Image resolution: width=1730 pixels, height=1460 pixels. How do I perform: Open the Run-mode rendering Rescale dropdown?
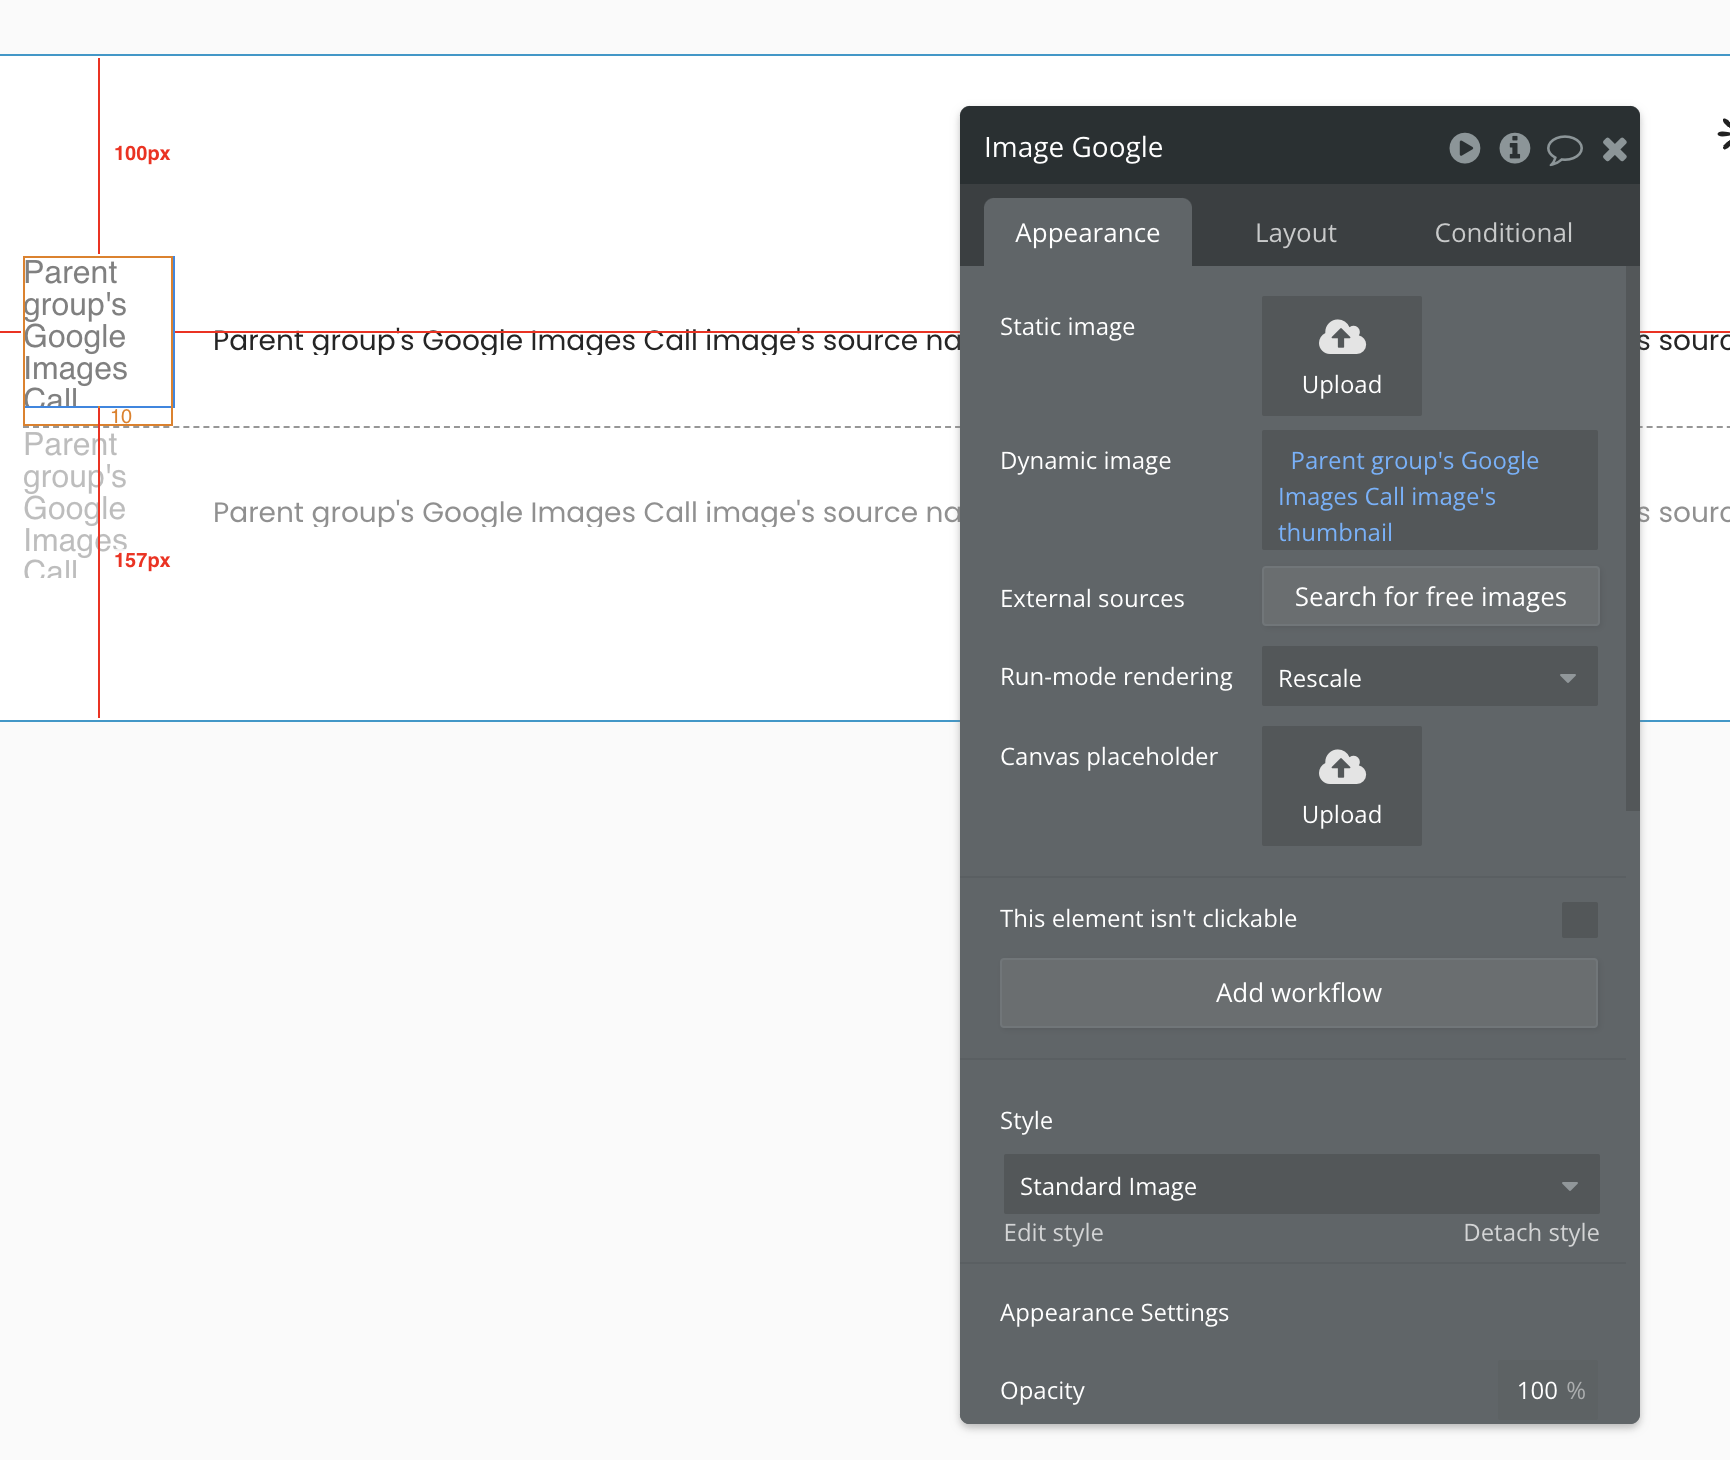[x=1429, y=677]
